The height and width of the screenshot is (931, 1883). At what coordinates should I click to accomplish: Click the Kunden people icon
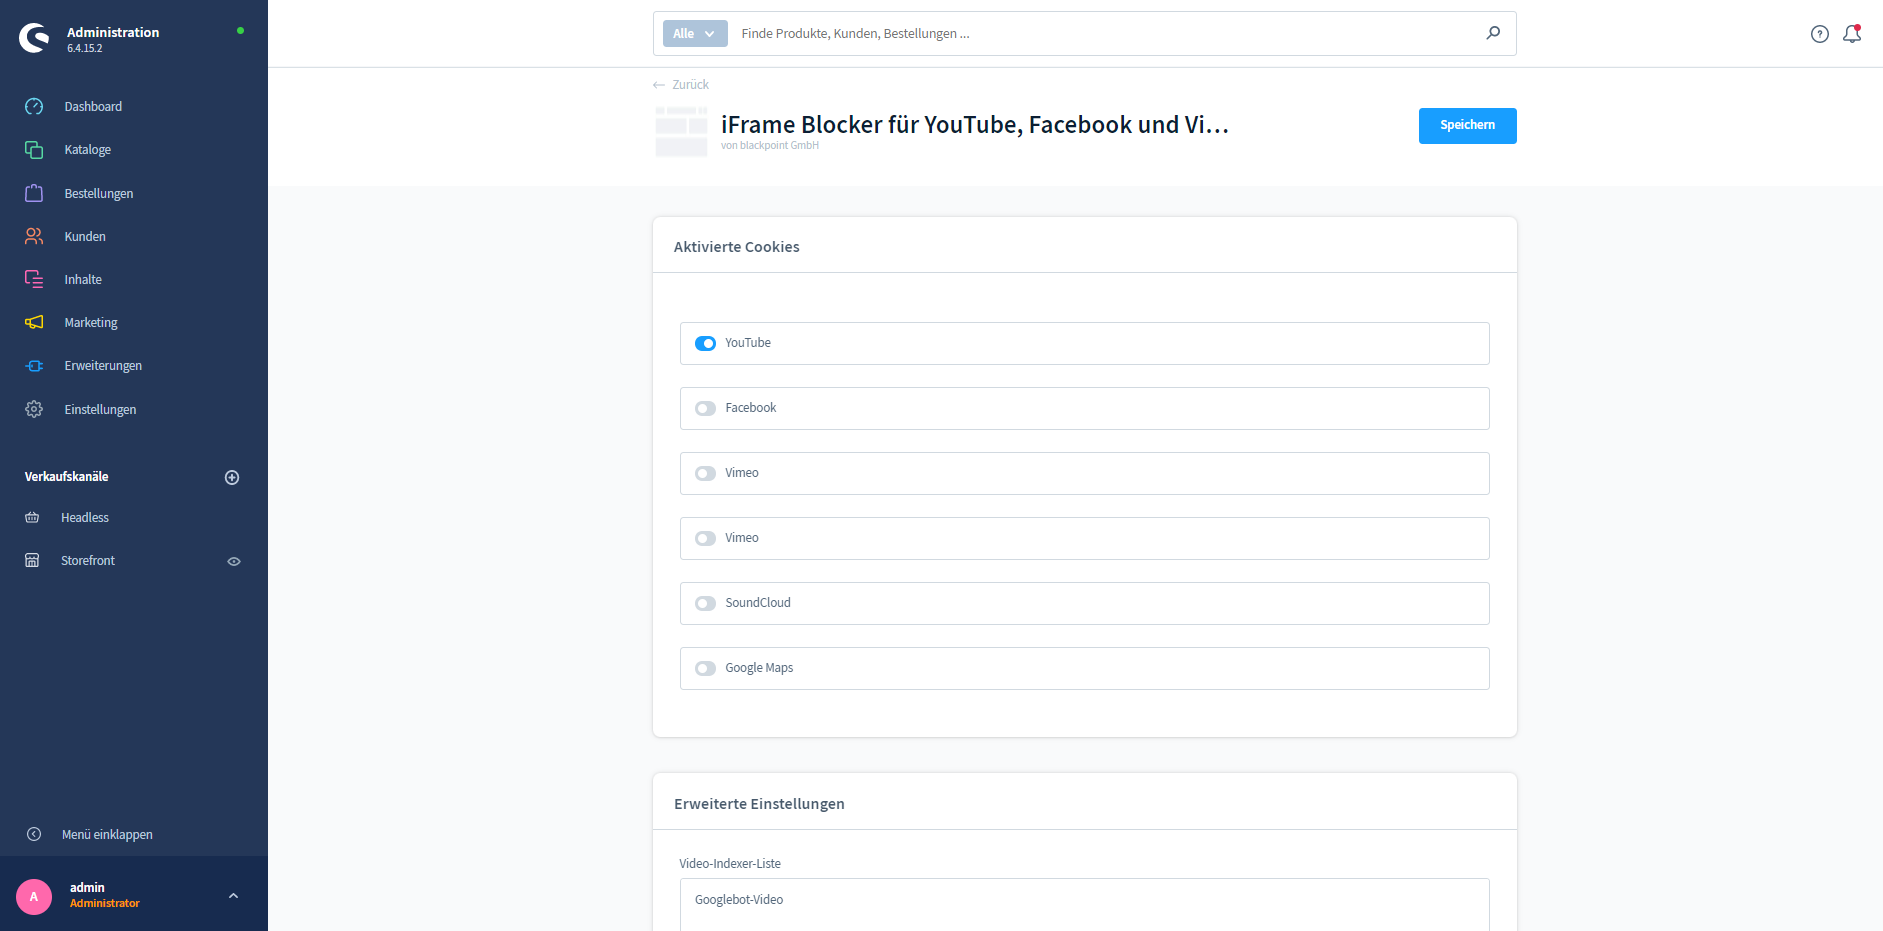point(34,236)
